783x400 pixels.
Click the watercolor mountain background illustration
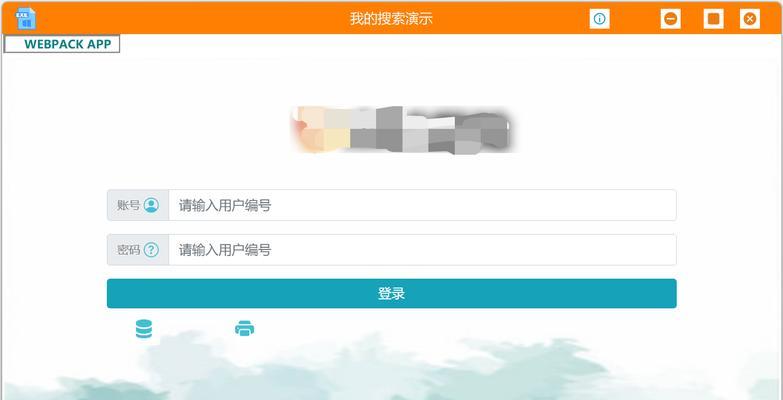point(392,369)
